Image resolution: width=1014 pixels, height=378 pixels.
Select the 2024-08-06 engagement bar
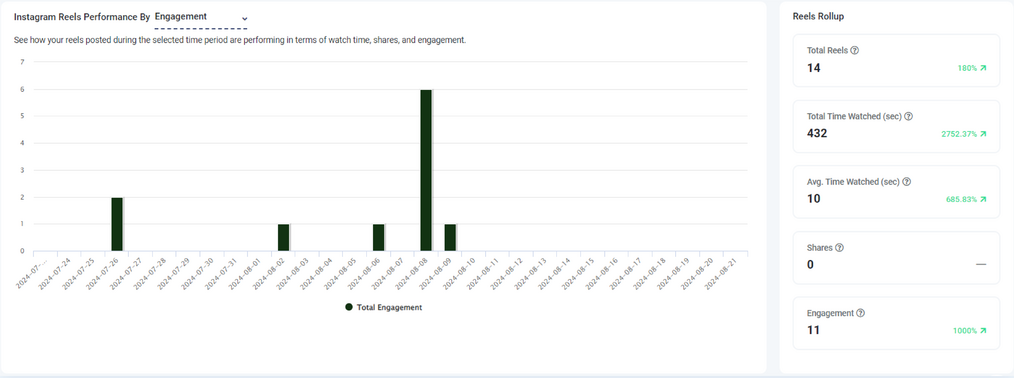pyautogui.click(x=378, y=238)
